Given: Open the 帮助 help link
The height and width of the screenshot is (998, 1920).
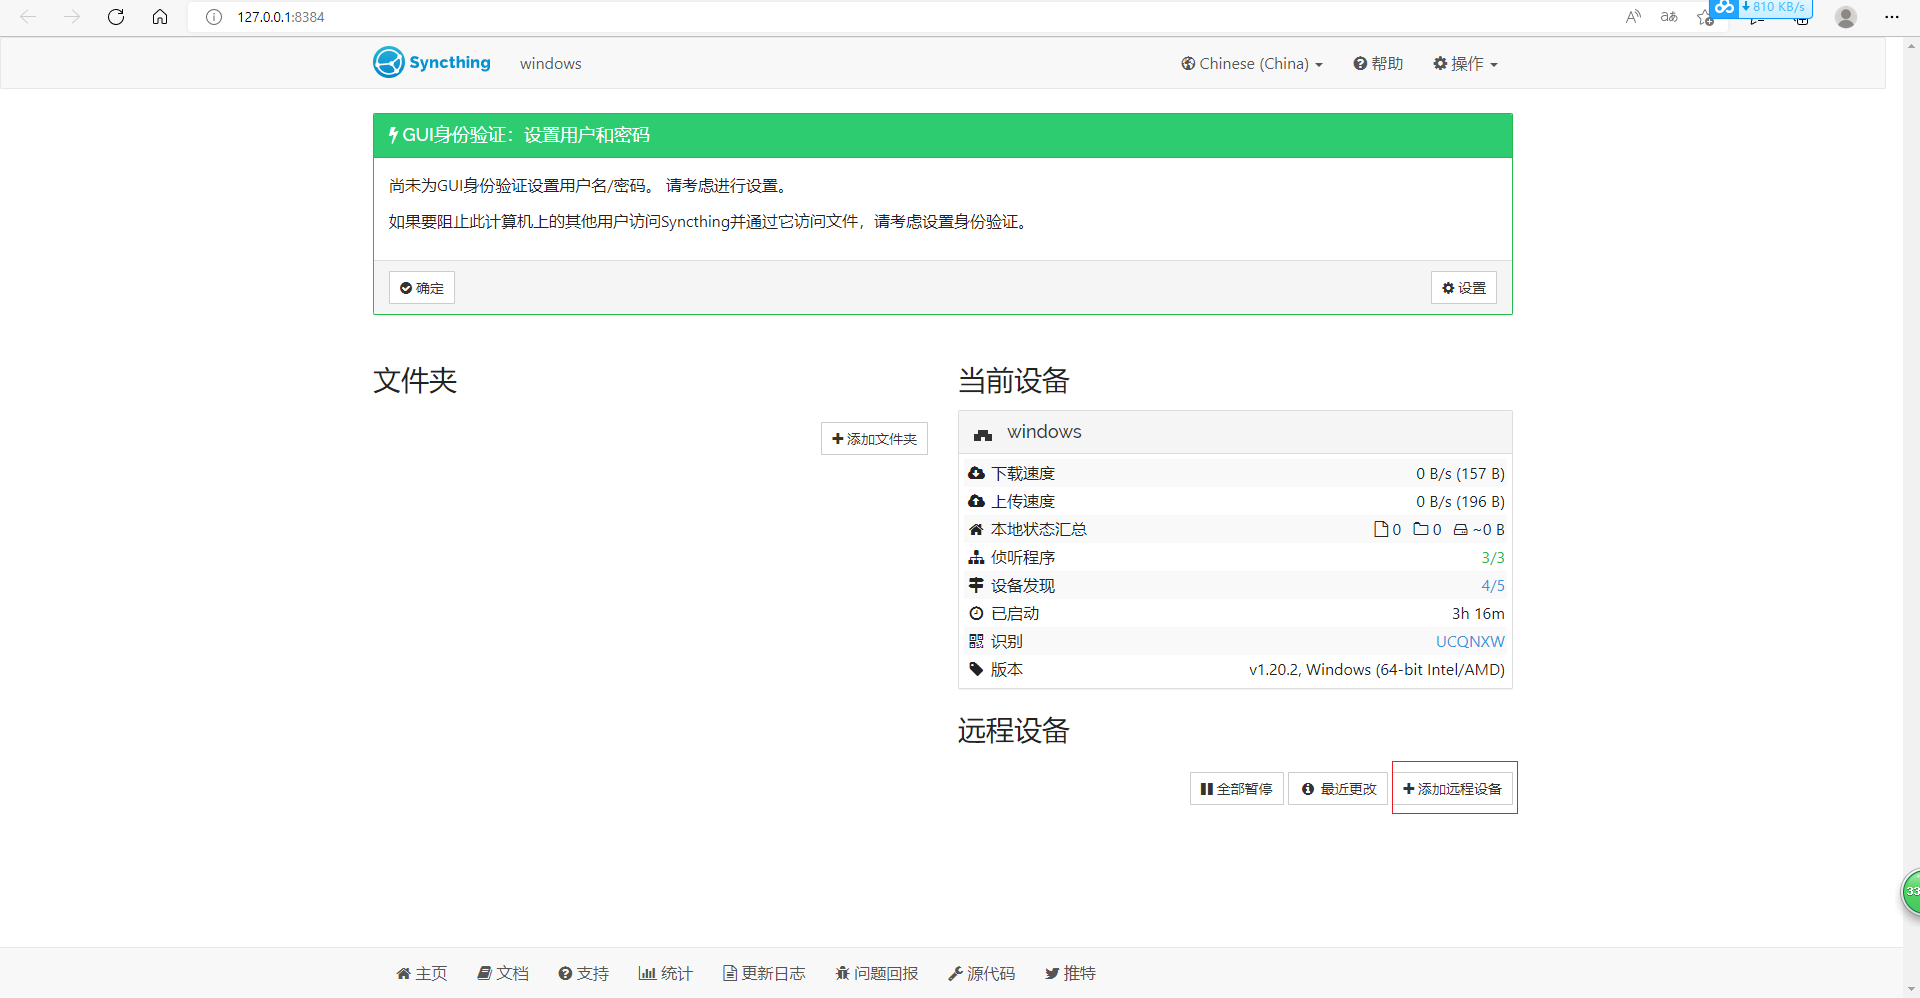Looking at the screenshot, I should (1378, 63).
